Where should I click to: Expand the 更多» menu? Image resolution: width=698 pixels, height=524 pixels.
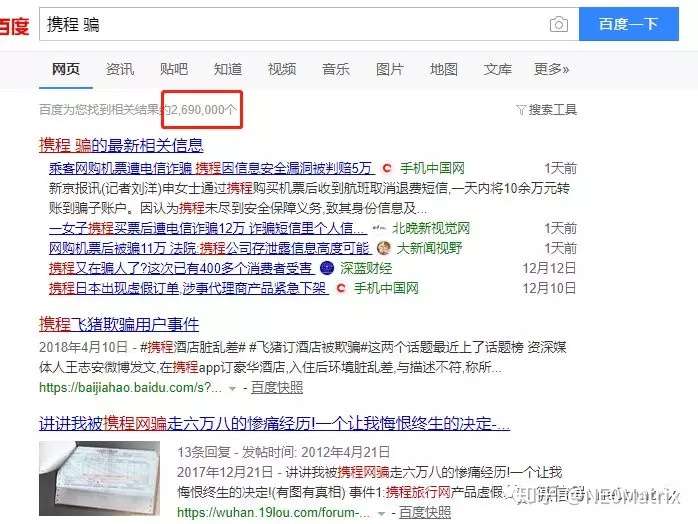point(552,69)
